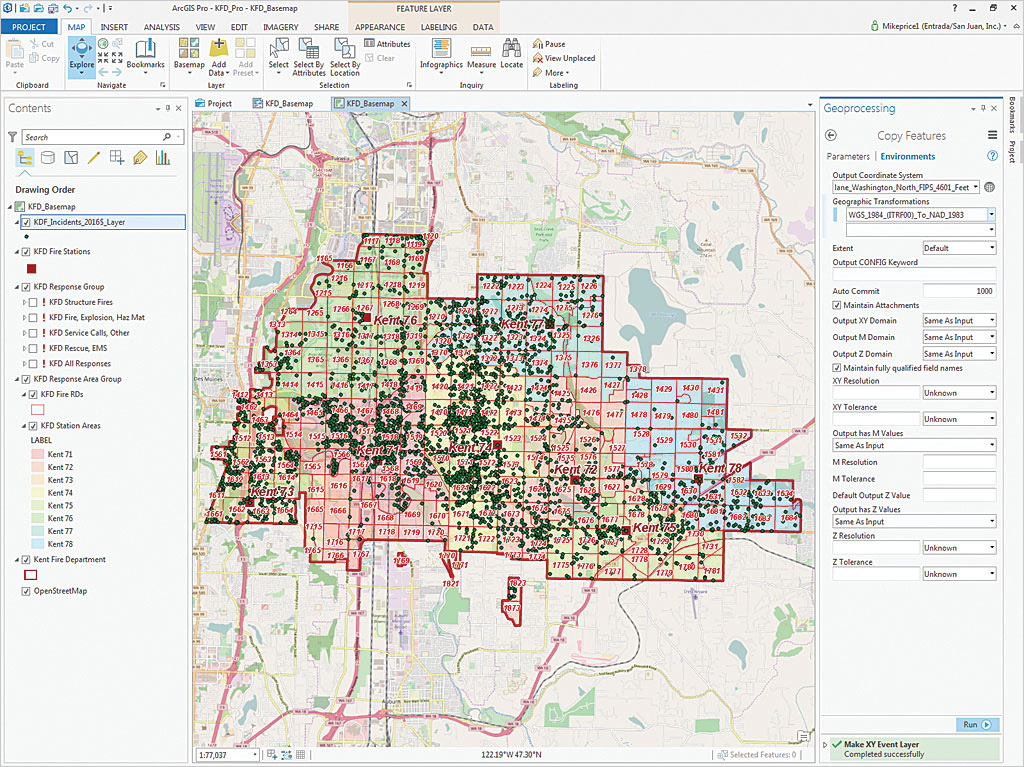Image resolution: width=1024 pixels, height=767 pixels.
Task: Toggle KDF_Incidents_2016$_Layer visibility
Action: click(x=26, y=222)
